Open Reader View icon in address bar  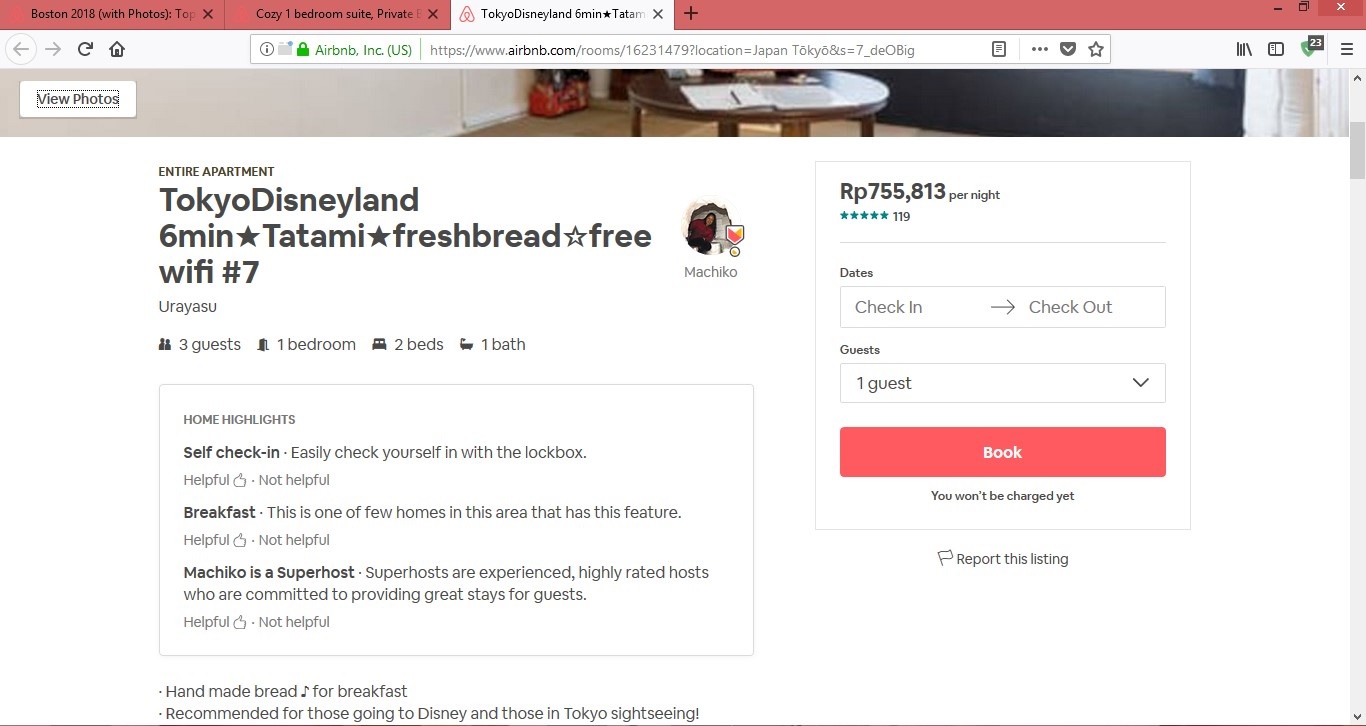point(998,49)
